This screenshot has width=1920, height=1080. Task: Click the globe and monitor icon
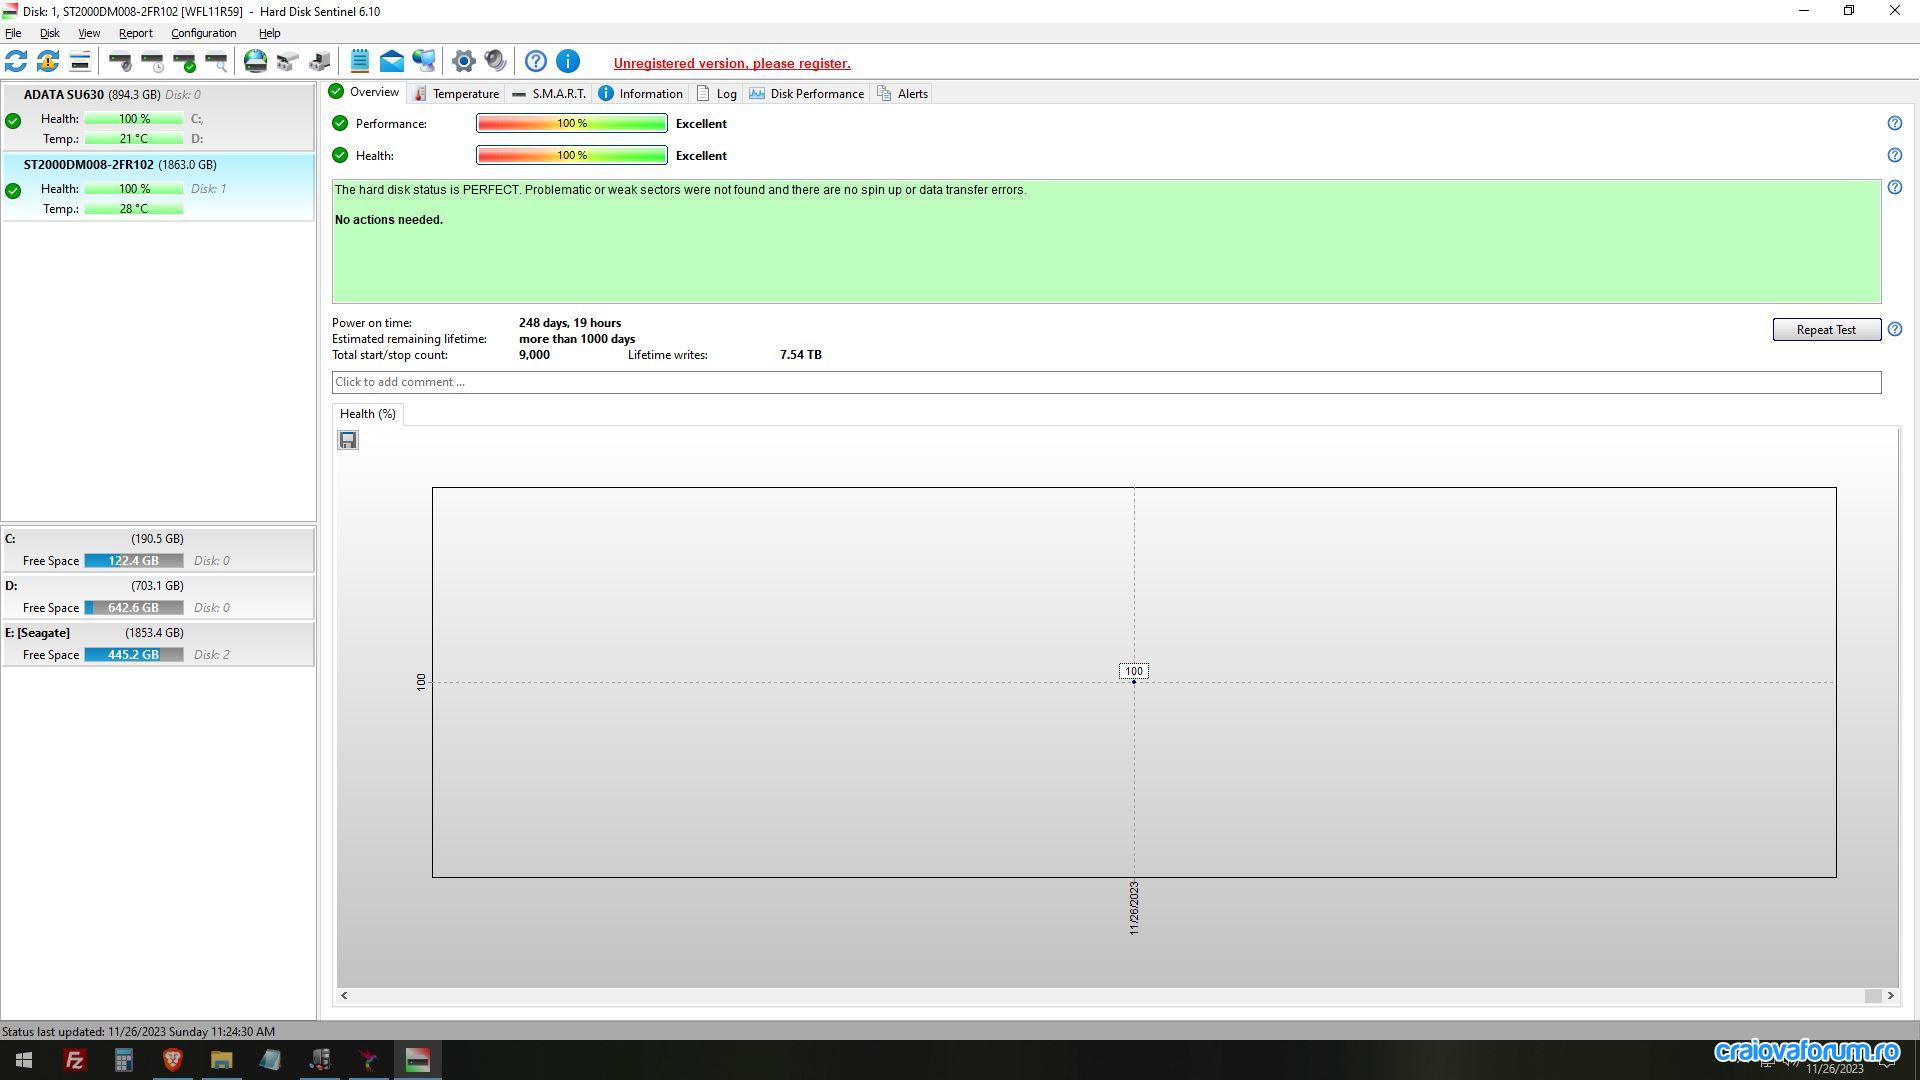pyautogui.click(x=424, y=61)
